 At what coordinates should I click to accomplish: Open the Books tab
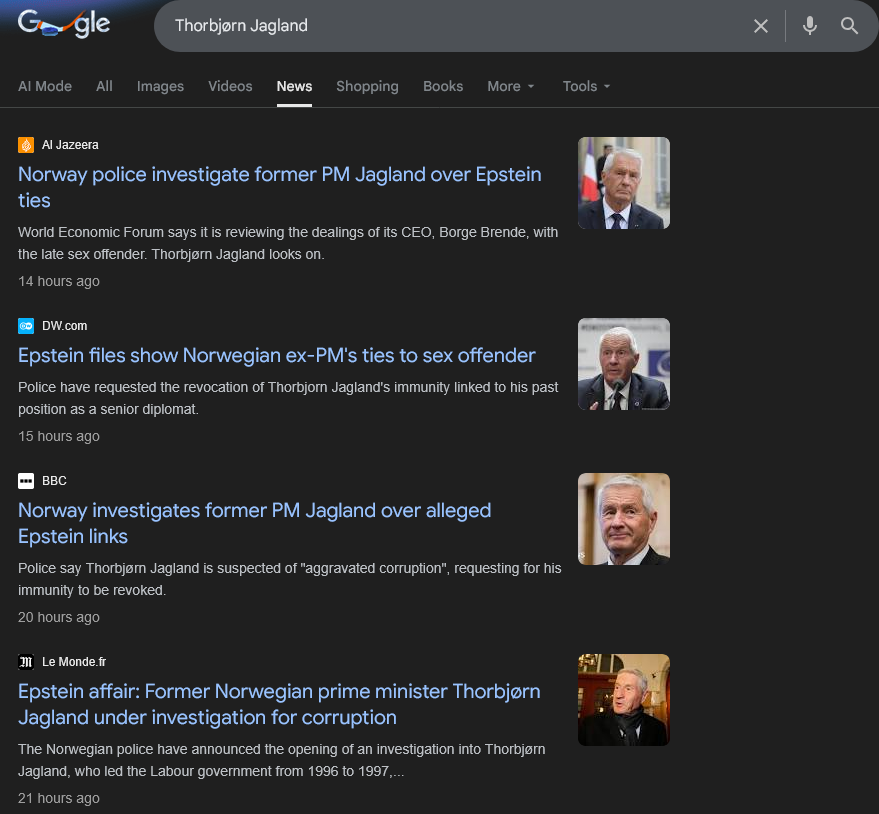(443, 86)
